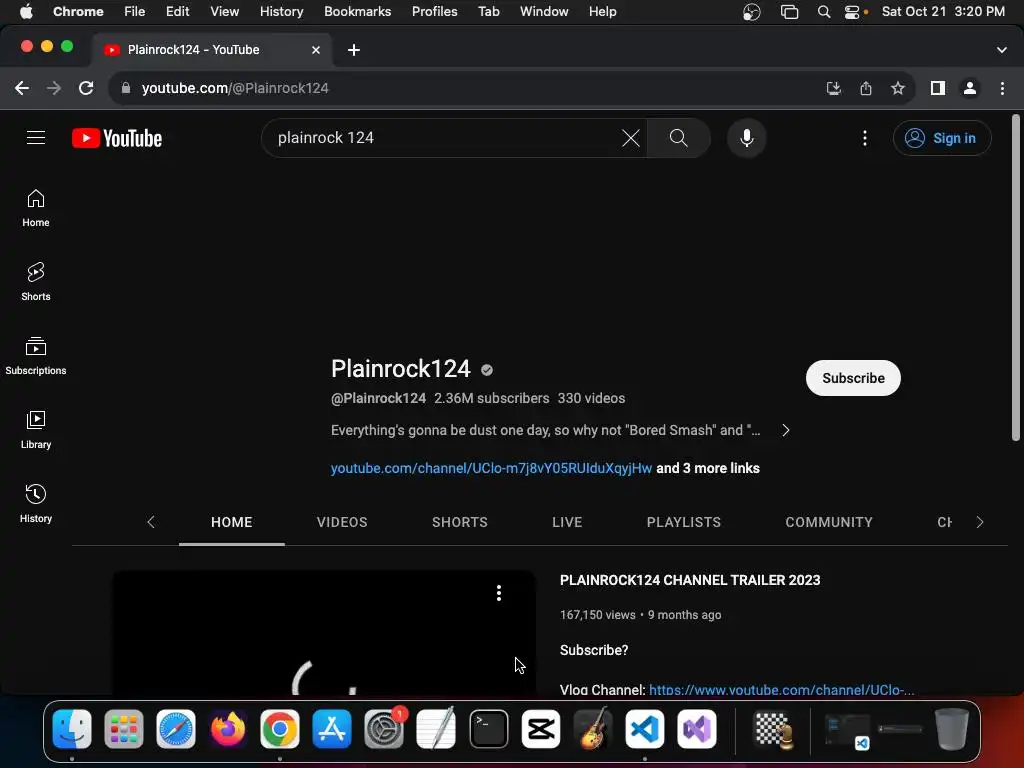The width and height of the screenshot is (1024, 768).
Task: Open the View menu
Action: pos(224,12)
